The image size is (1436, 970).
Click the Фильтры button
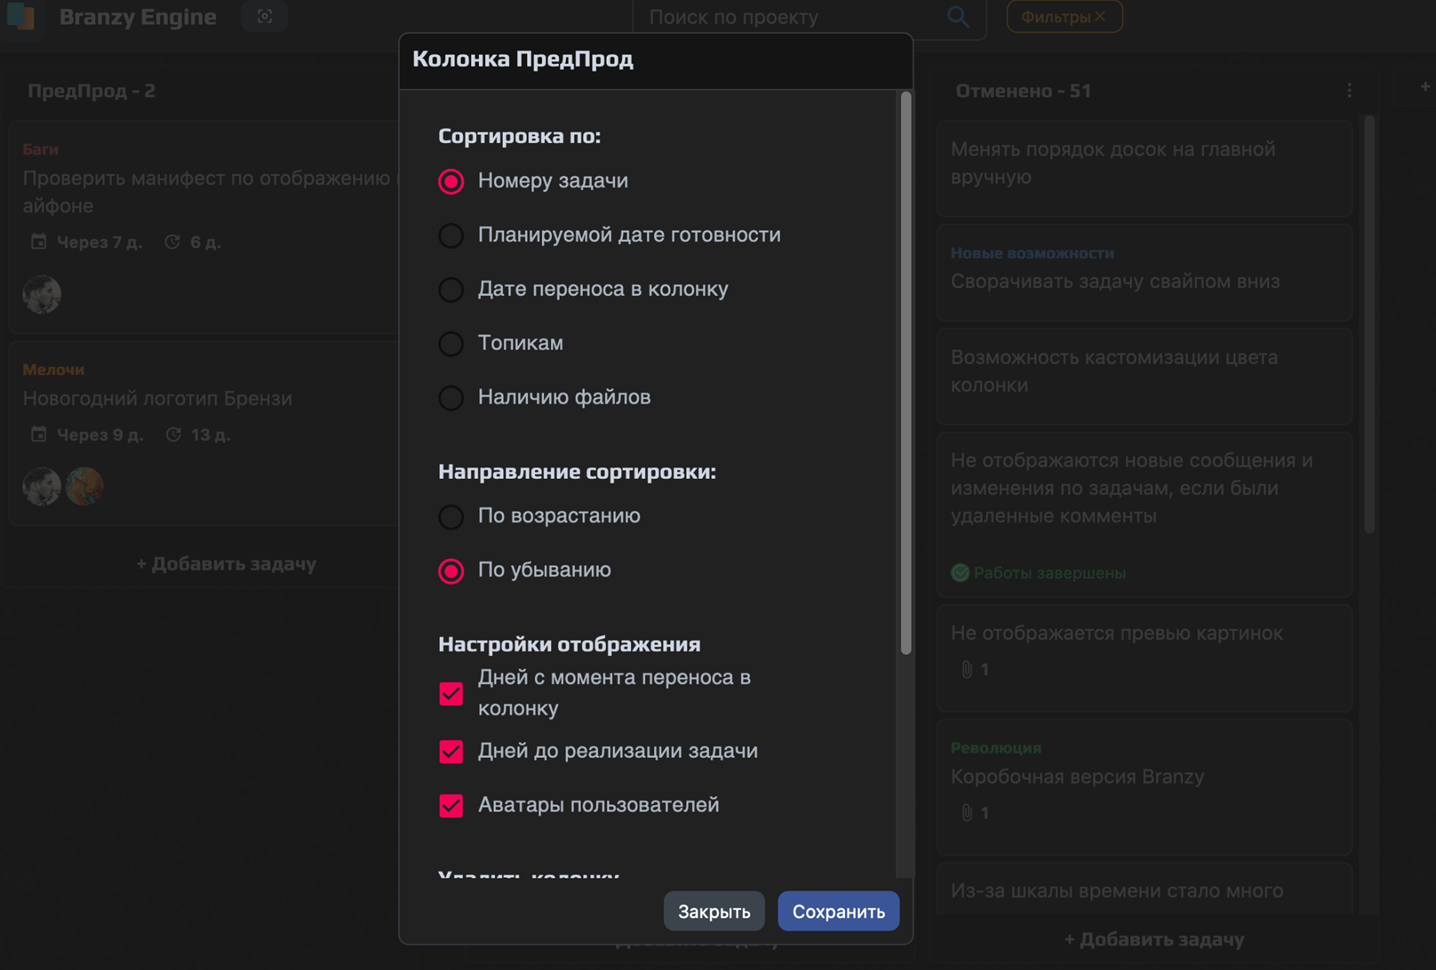point(1065,17)
